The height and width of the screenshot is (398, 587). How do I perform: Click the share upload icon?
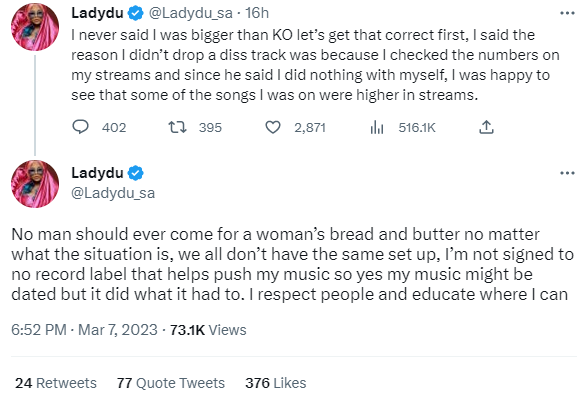[486, 127]
